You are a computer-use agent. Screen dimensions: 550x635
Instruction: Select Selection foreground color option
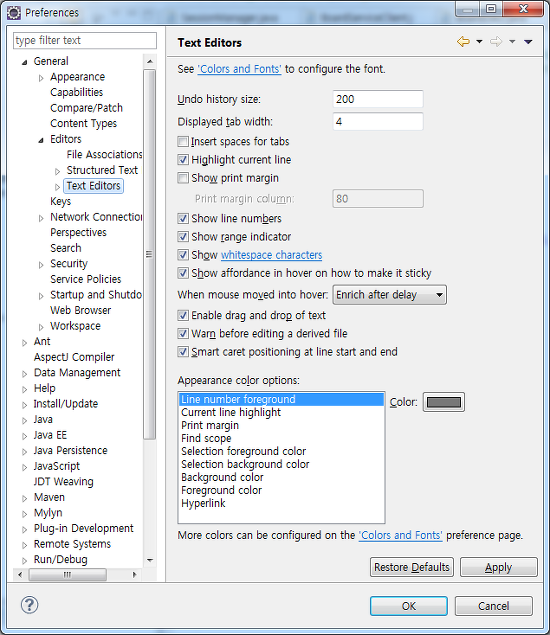tap(281, 451)
